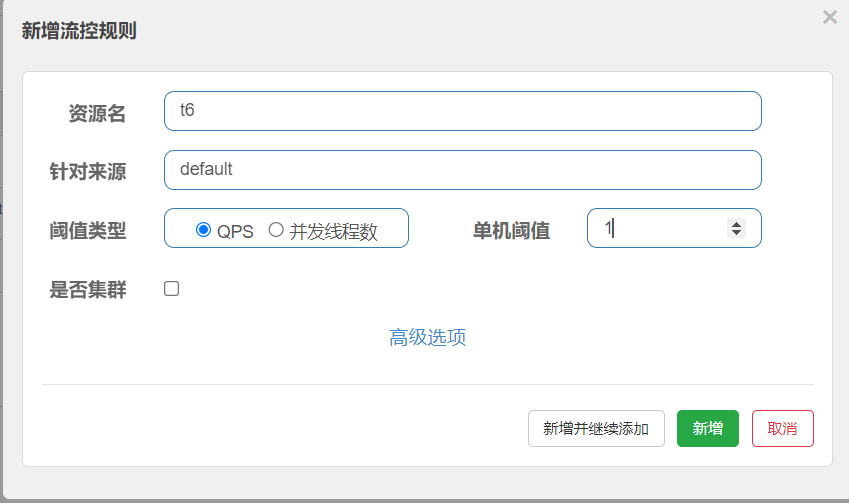This screenshot has height=503, width=849.
Task: Click the 资源名 field label
Action: [x=97, y=113]
